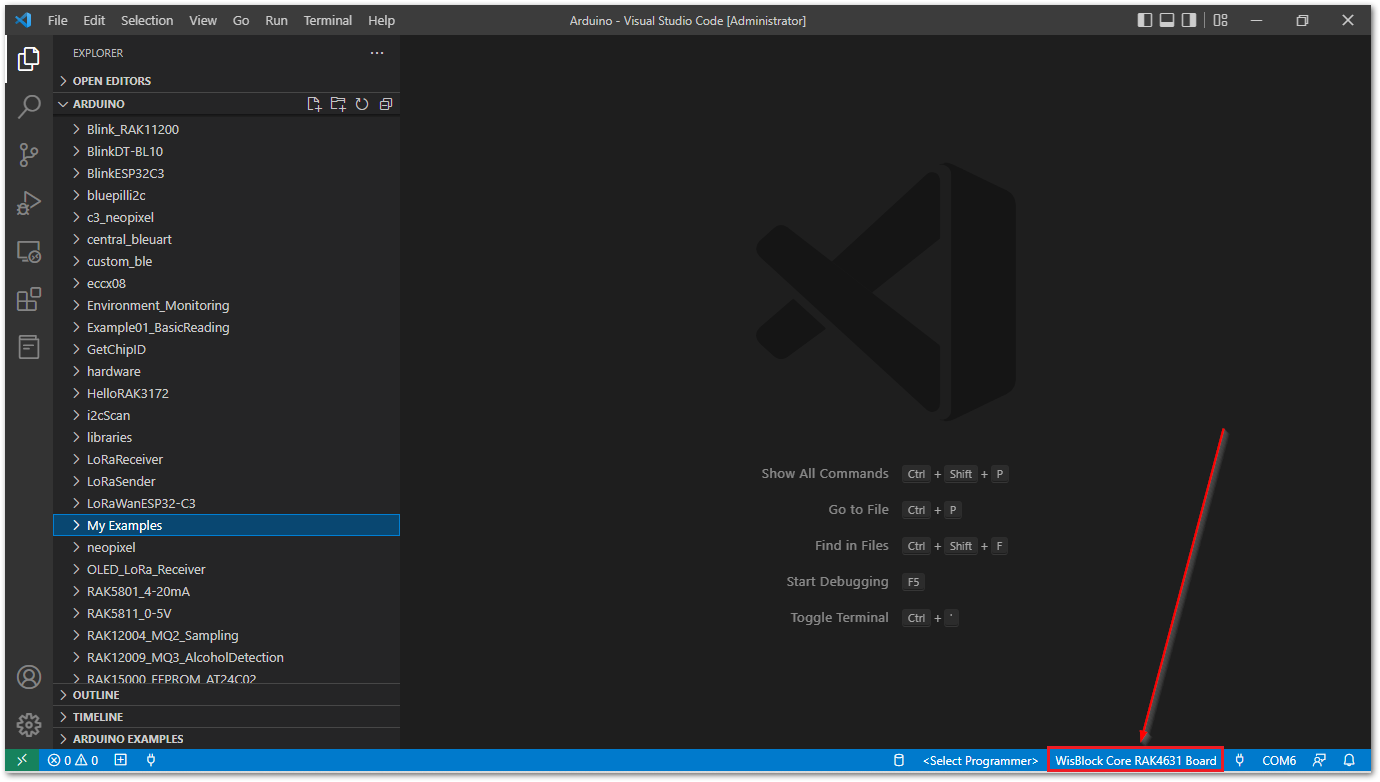Expand the OPEN EDITORS section
The height and width of the screenshot is (782, 1380).
pyautogui.click(x=226, y=81)
